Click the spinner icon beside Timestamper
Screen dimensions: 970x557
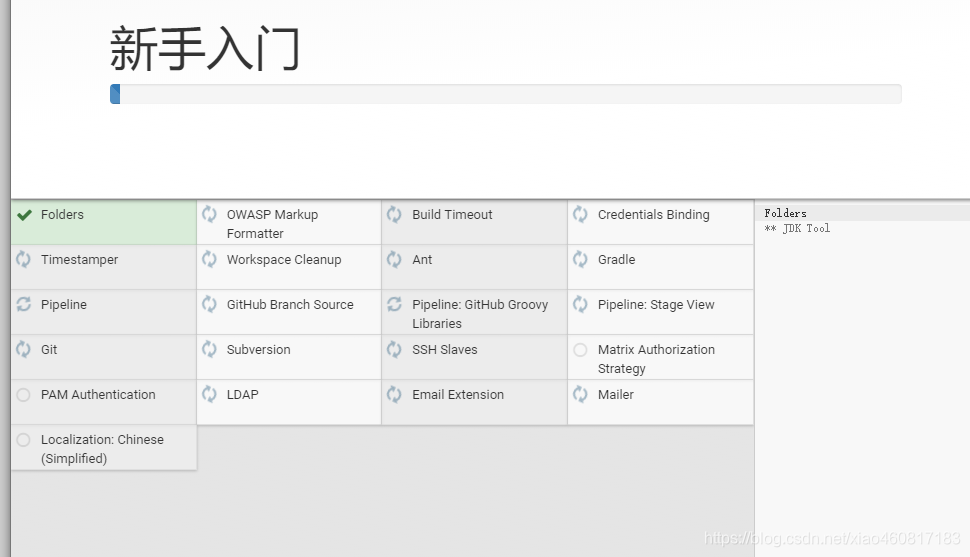tap(24, 259)
